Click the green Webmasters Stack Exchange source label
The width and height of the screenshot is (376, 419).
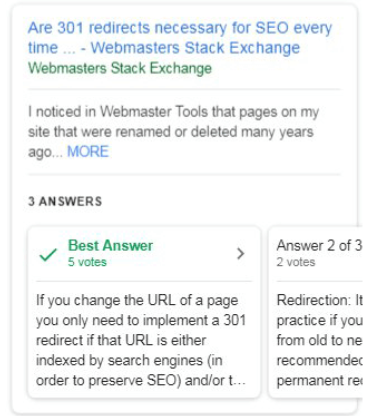(x=120, y=68)
